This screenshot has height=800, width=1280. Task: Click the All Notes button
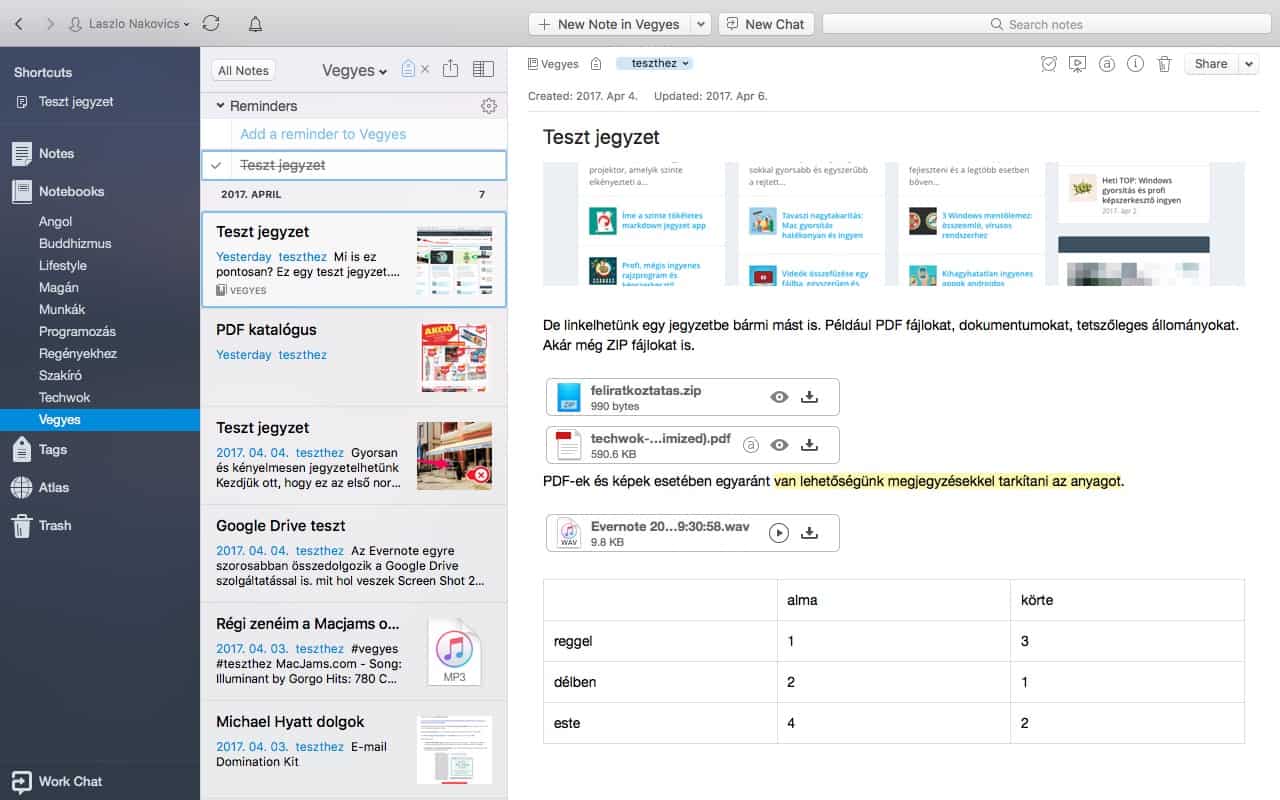tap(243, 70)
